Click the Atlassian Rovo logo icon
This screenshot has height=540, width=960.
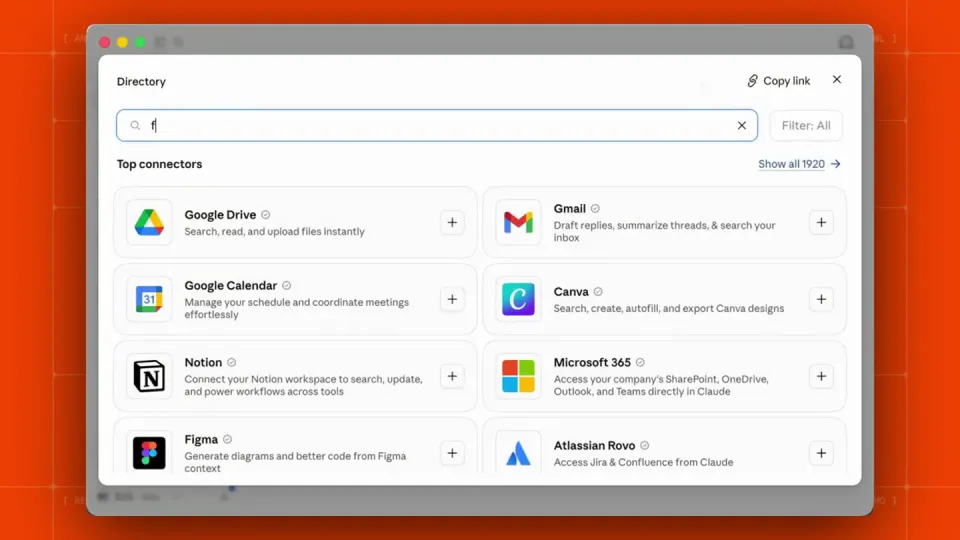pos(518,453)
